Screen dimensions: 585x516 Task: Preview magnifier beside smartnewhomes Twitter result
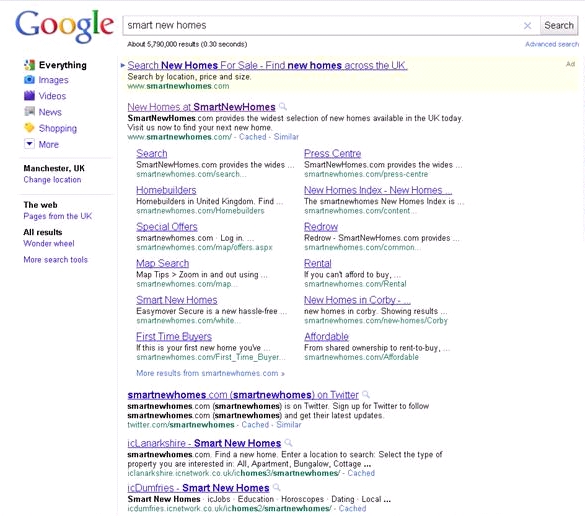tap(366, 394)
